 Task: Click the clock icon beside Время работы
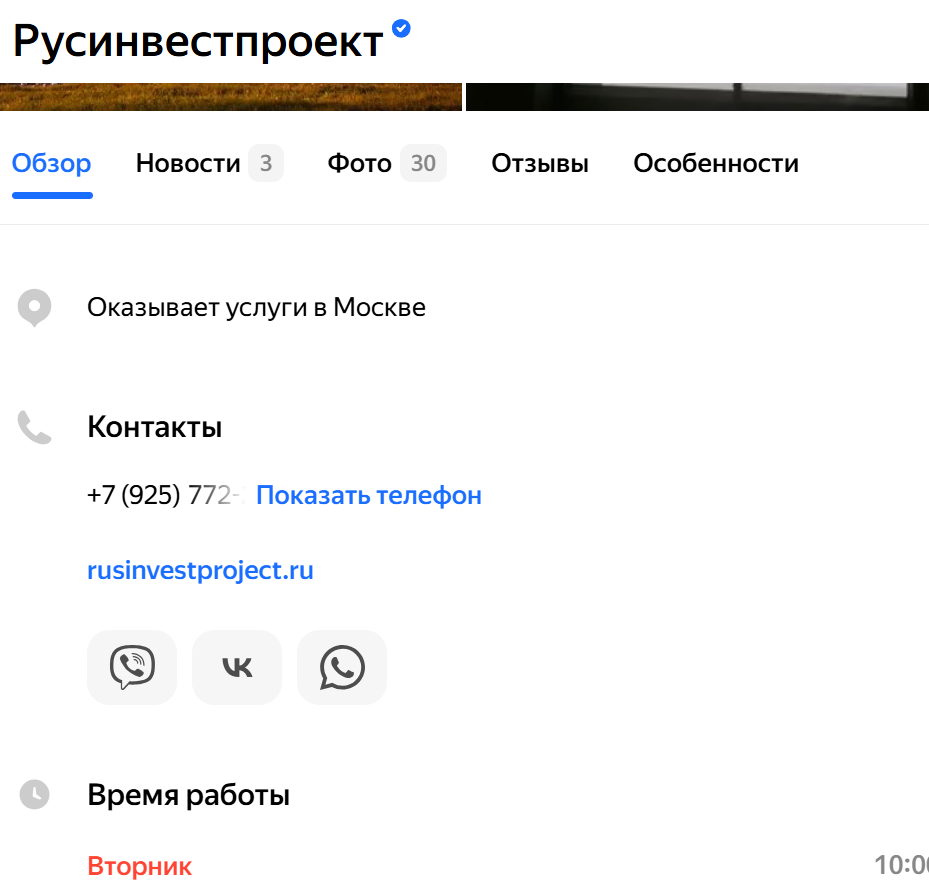[x=35, y=795]
